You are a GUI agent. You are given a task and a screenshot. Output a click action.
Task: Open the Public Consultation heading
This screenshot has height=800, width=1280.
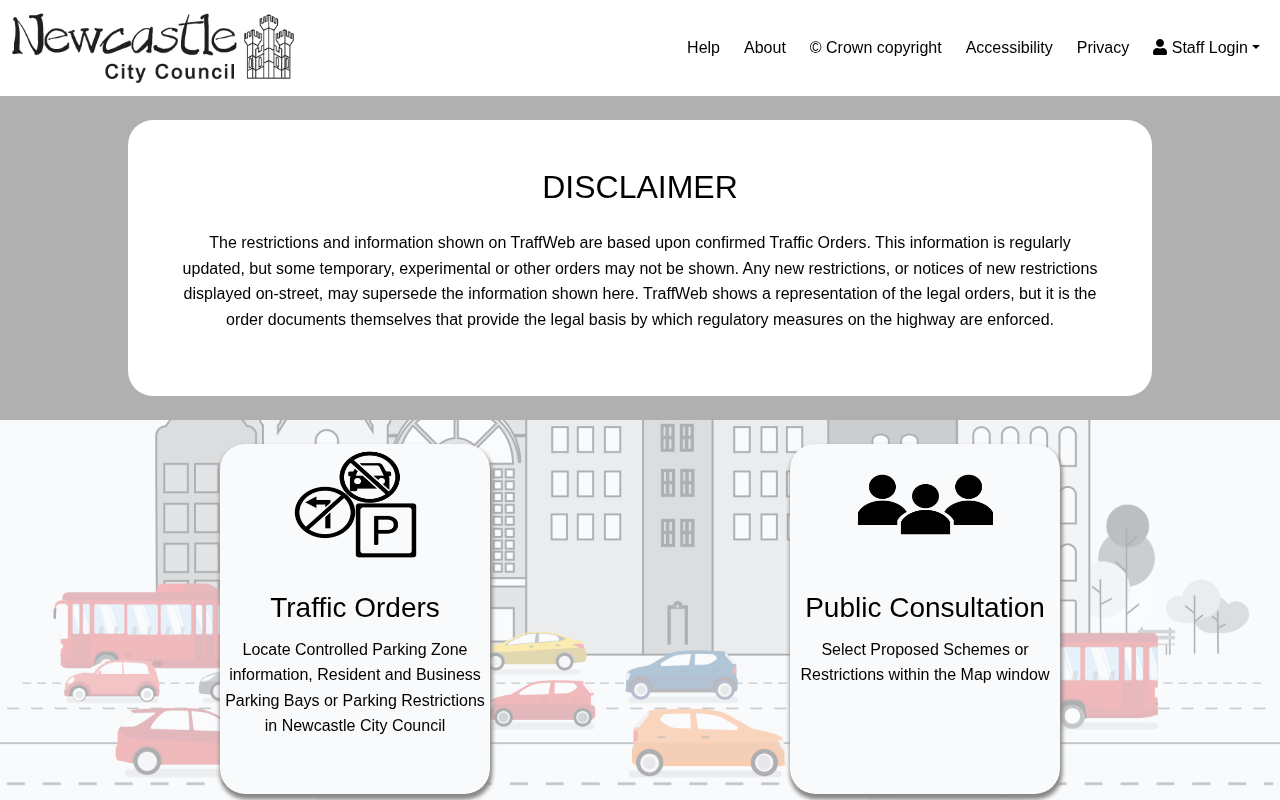[925, 607]
